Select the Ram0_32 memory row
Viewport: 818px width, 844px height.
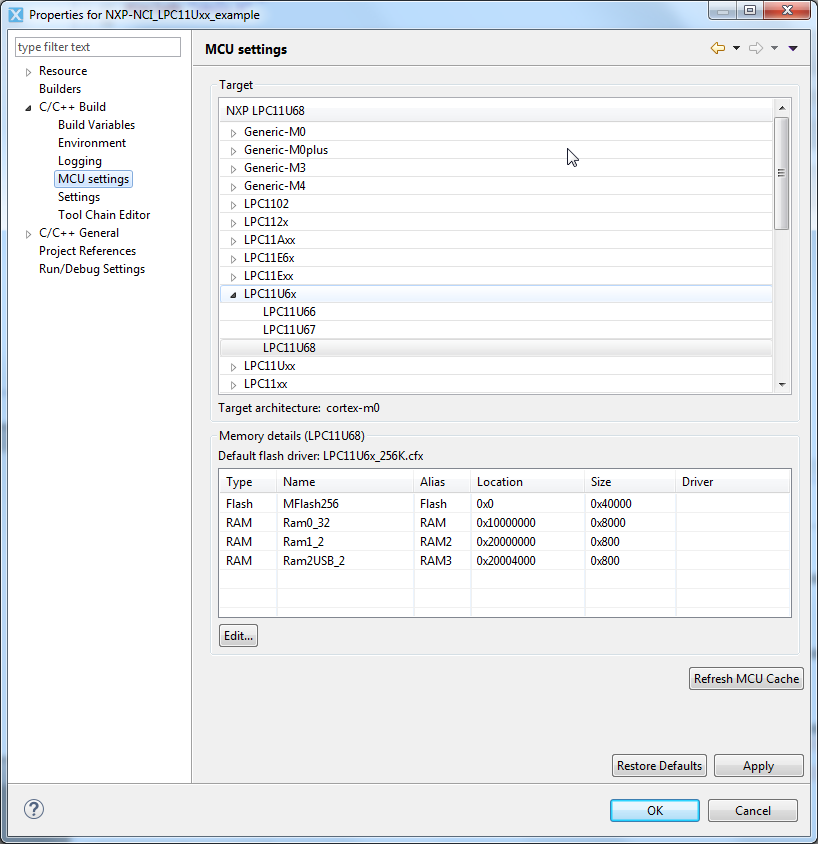505,523
